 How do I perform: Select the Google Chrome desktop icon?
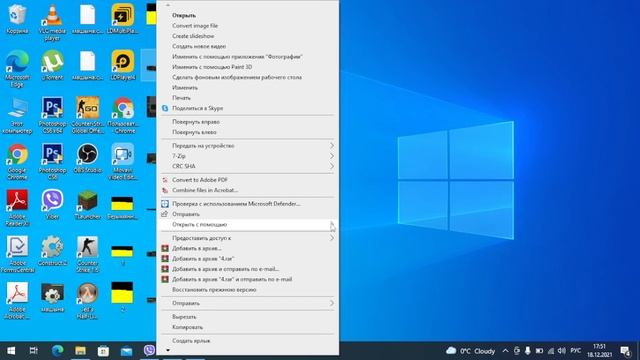[17, 162]
